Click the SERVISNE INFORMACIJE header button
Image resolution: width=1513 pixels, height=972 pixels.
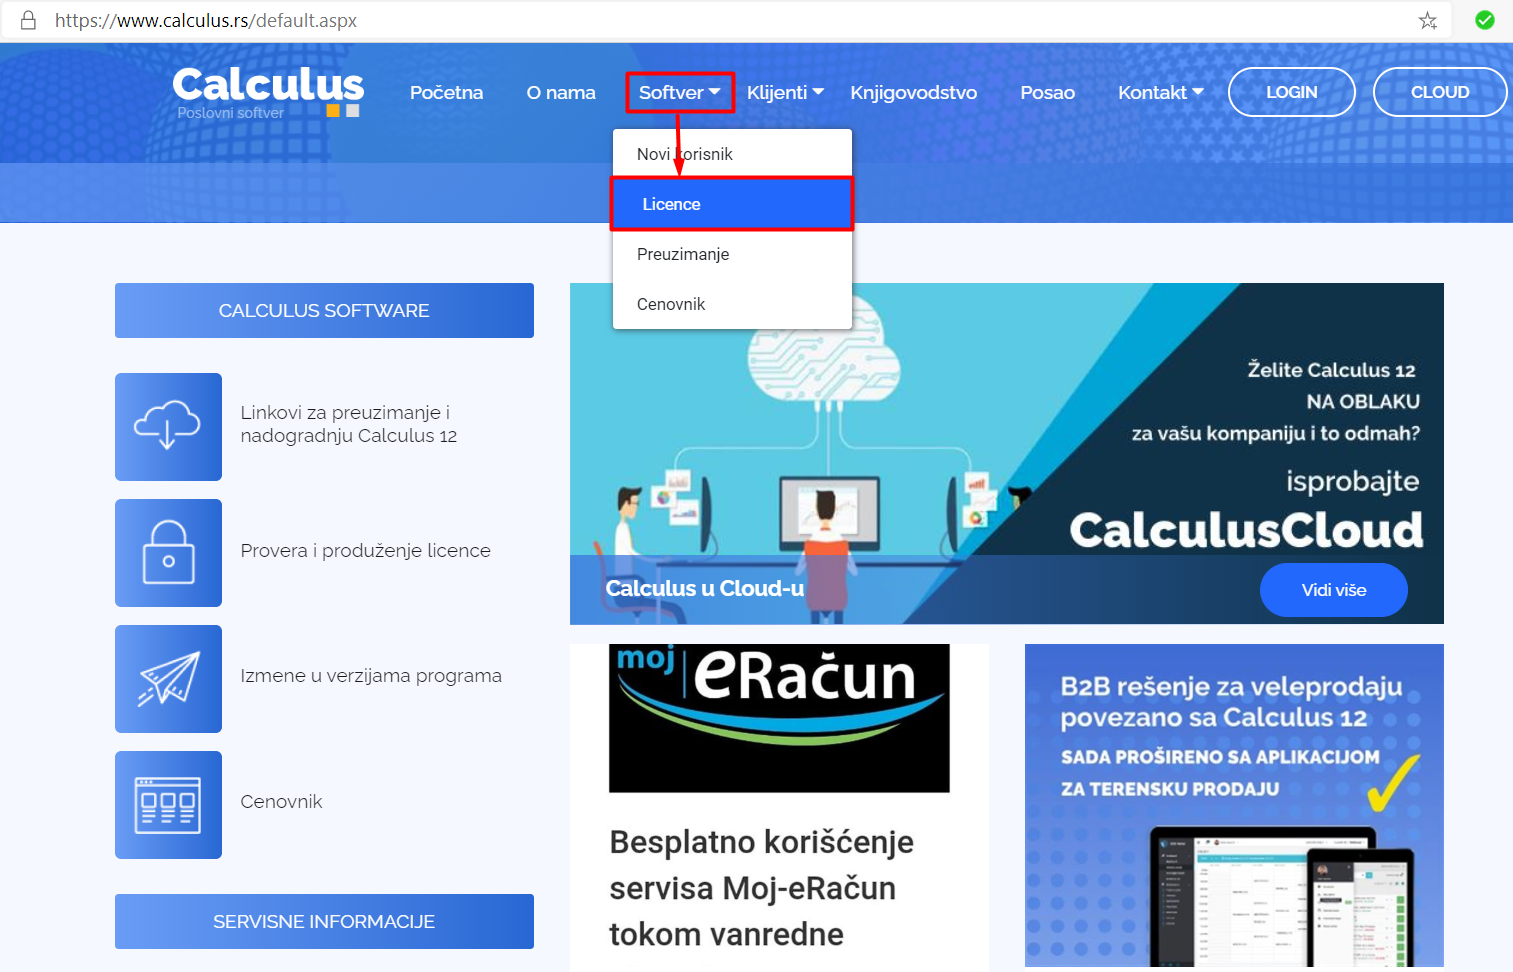click(324, 921)
